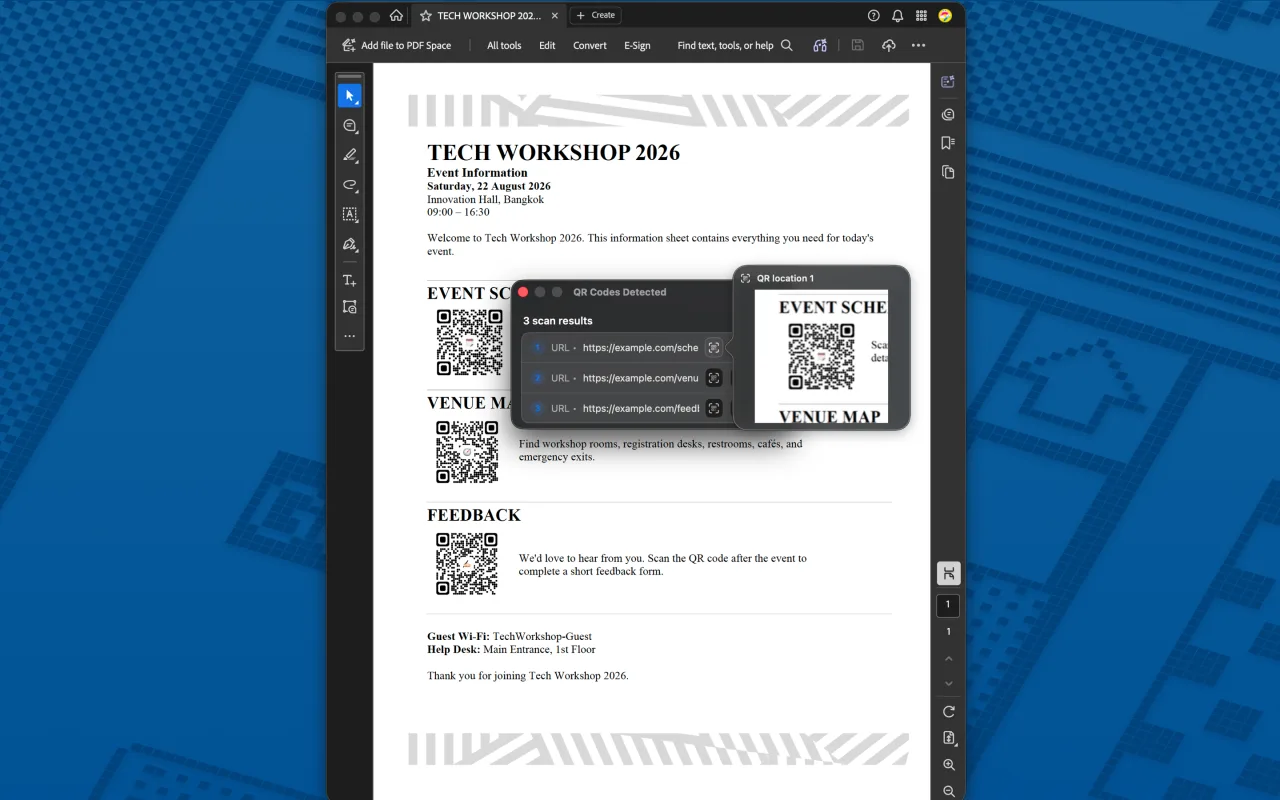Click the Venue Map QR code in document
Image resolution: width=1280 pixels, height=800 pixels.
467,452
